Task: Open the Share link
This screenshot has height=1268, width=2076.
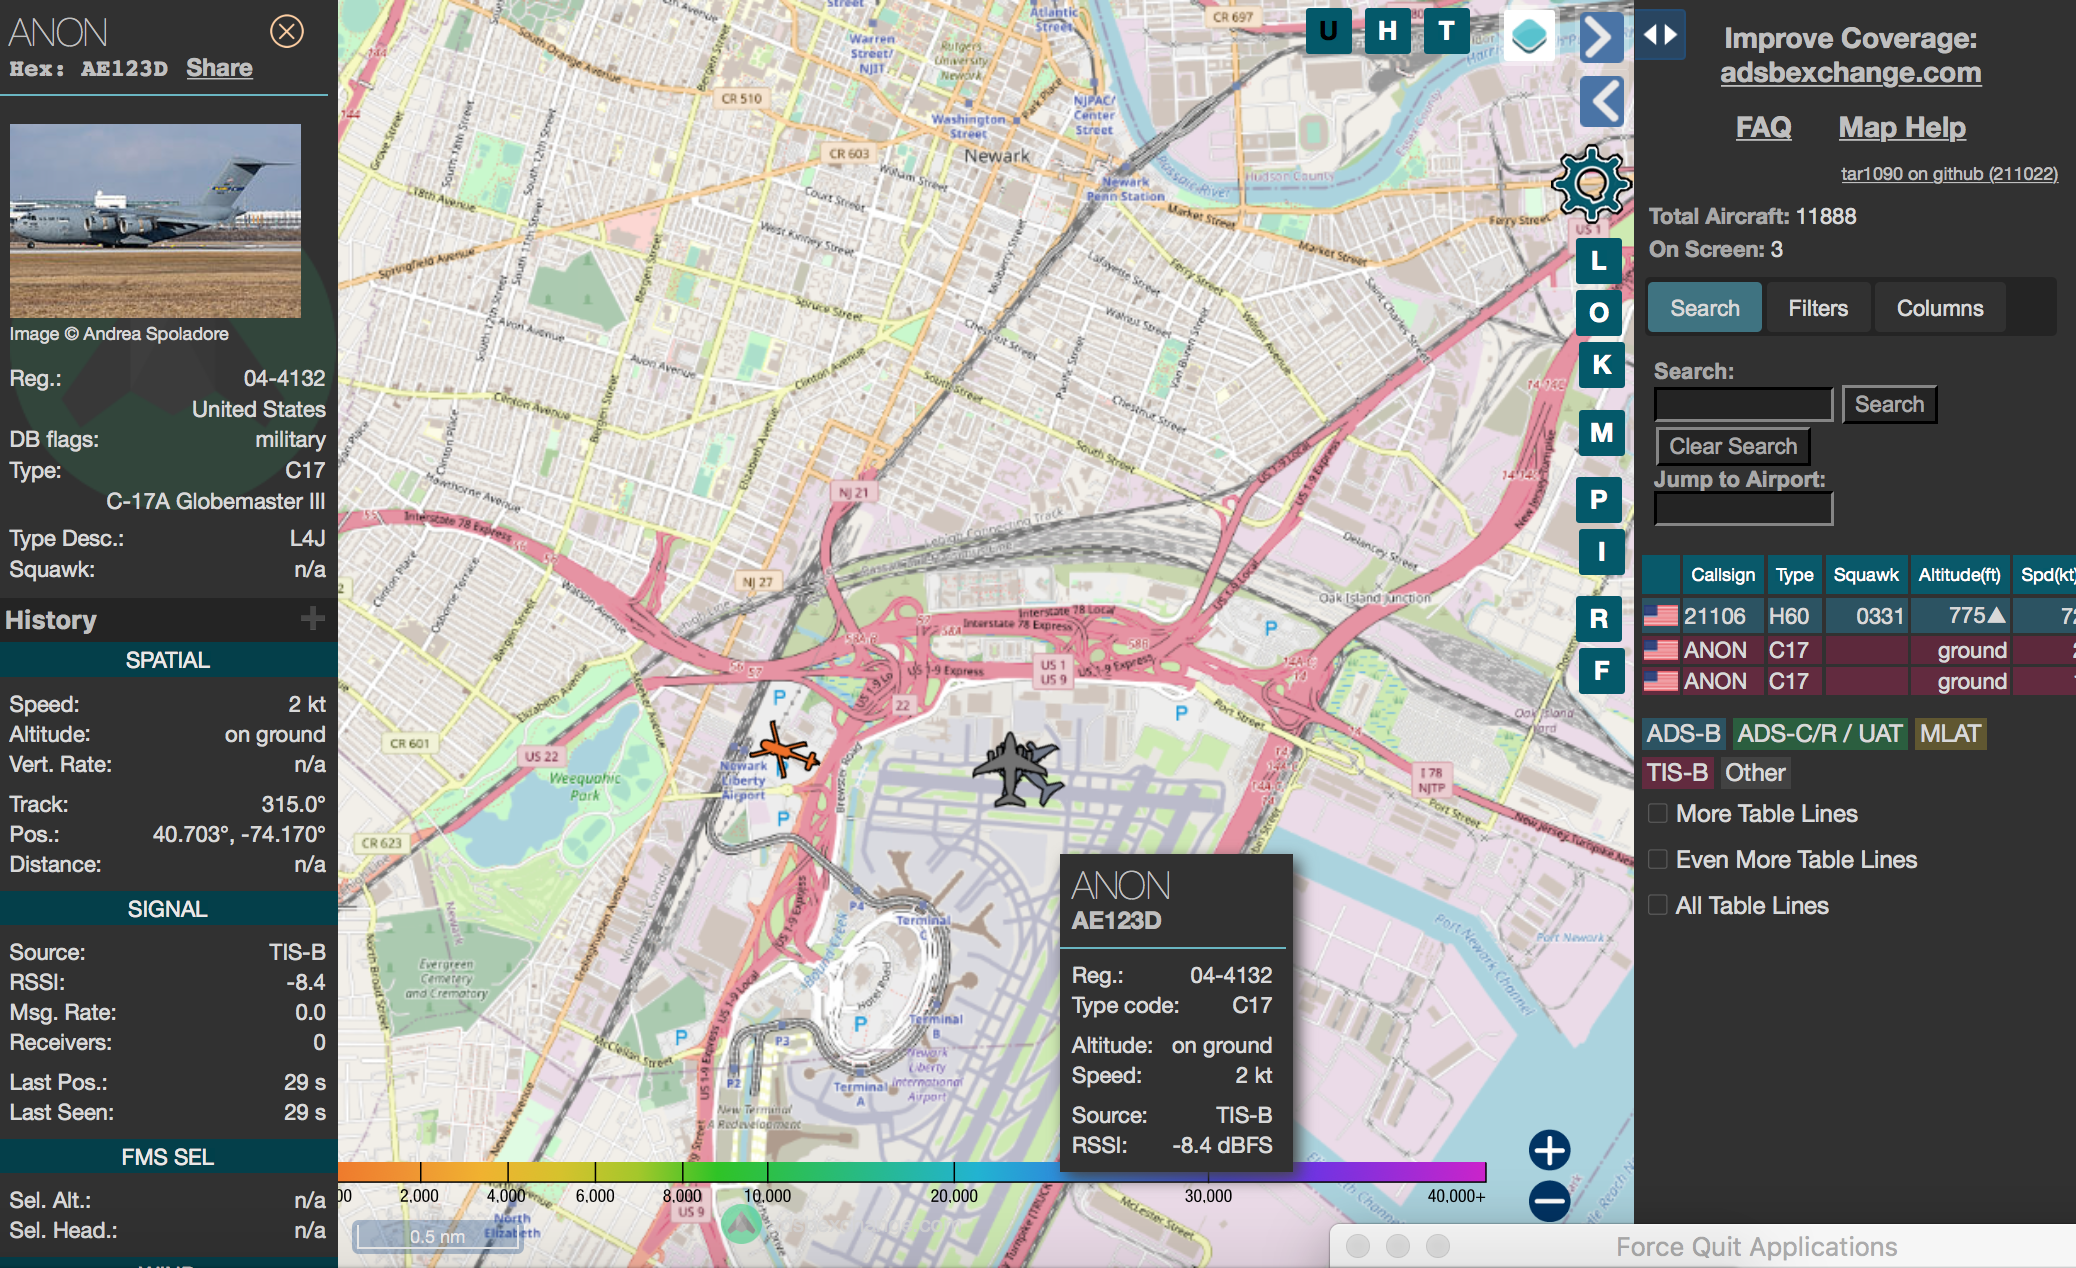Action: coord(219,68)
